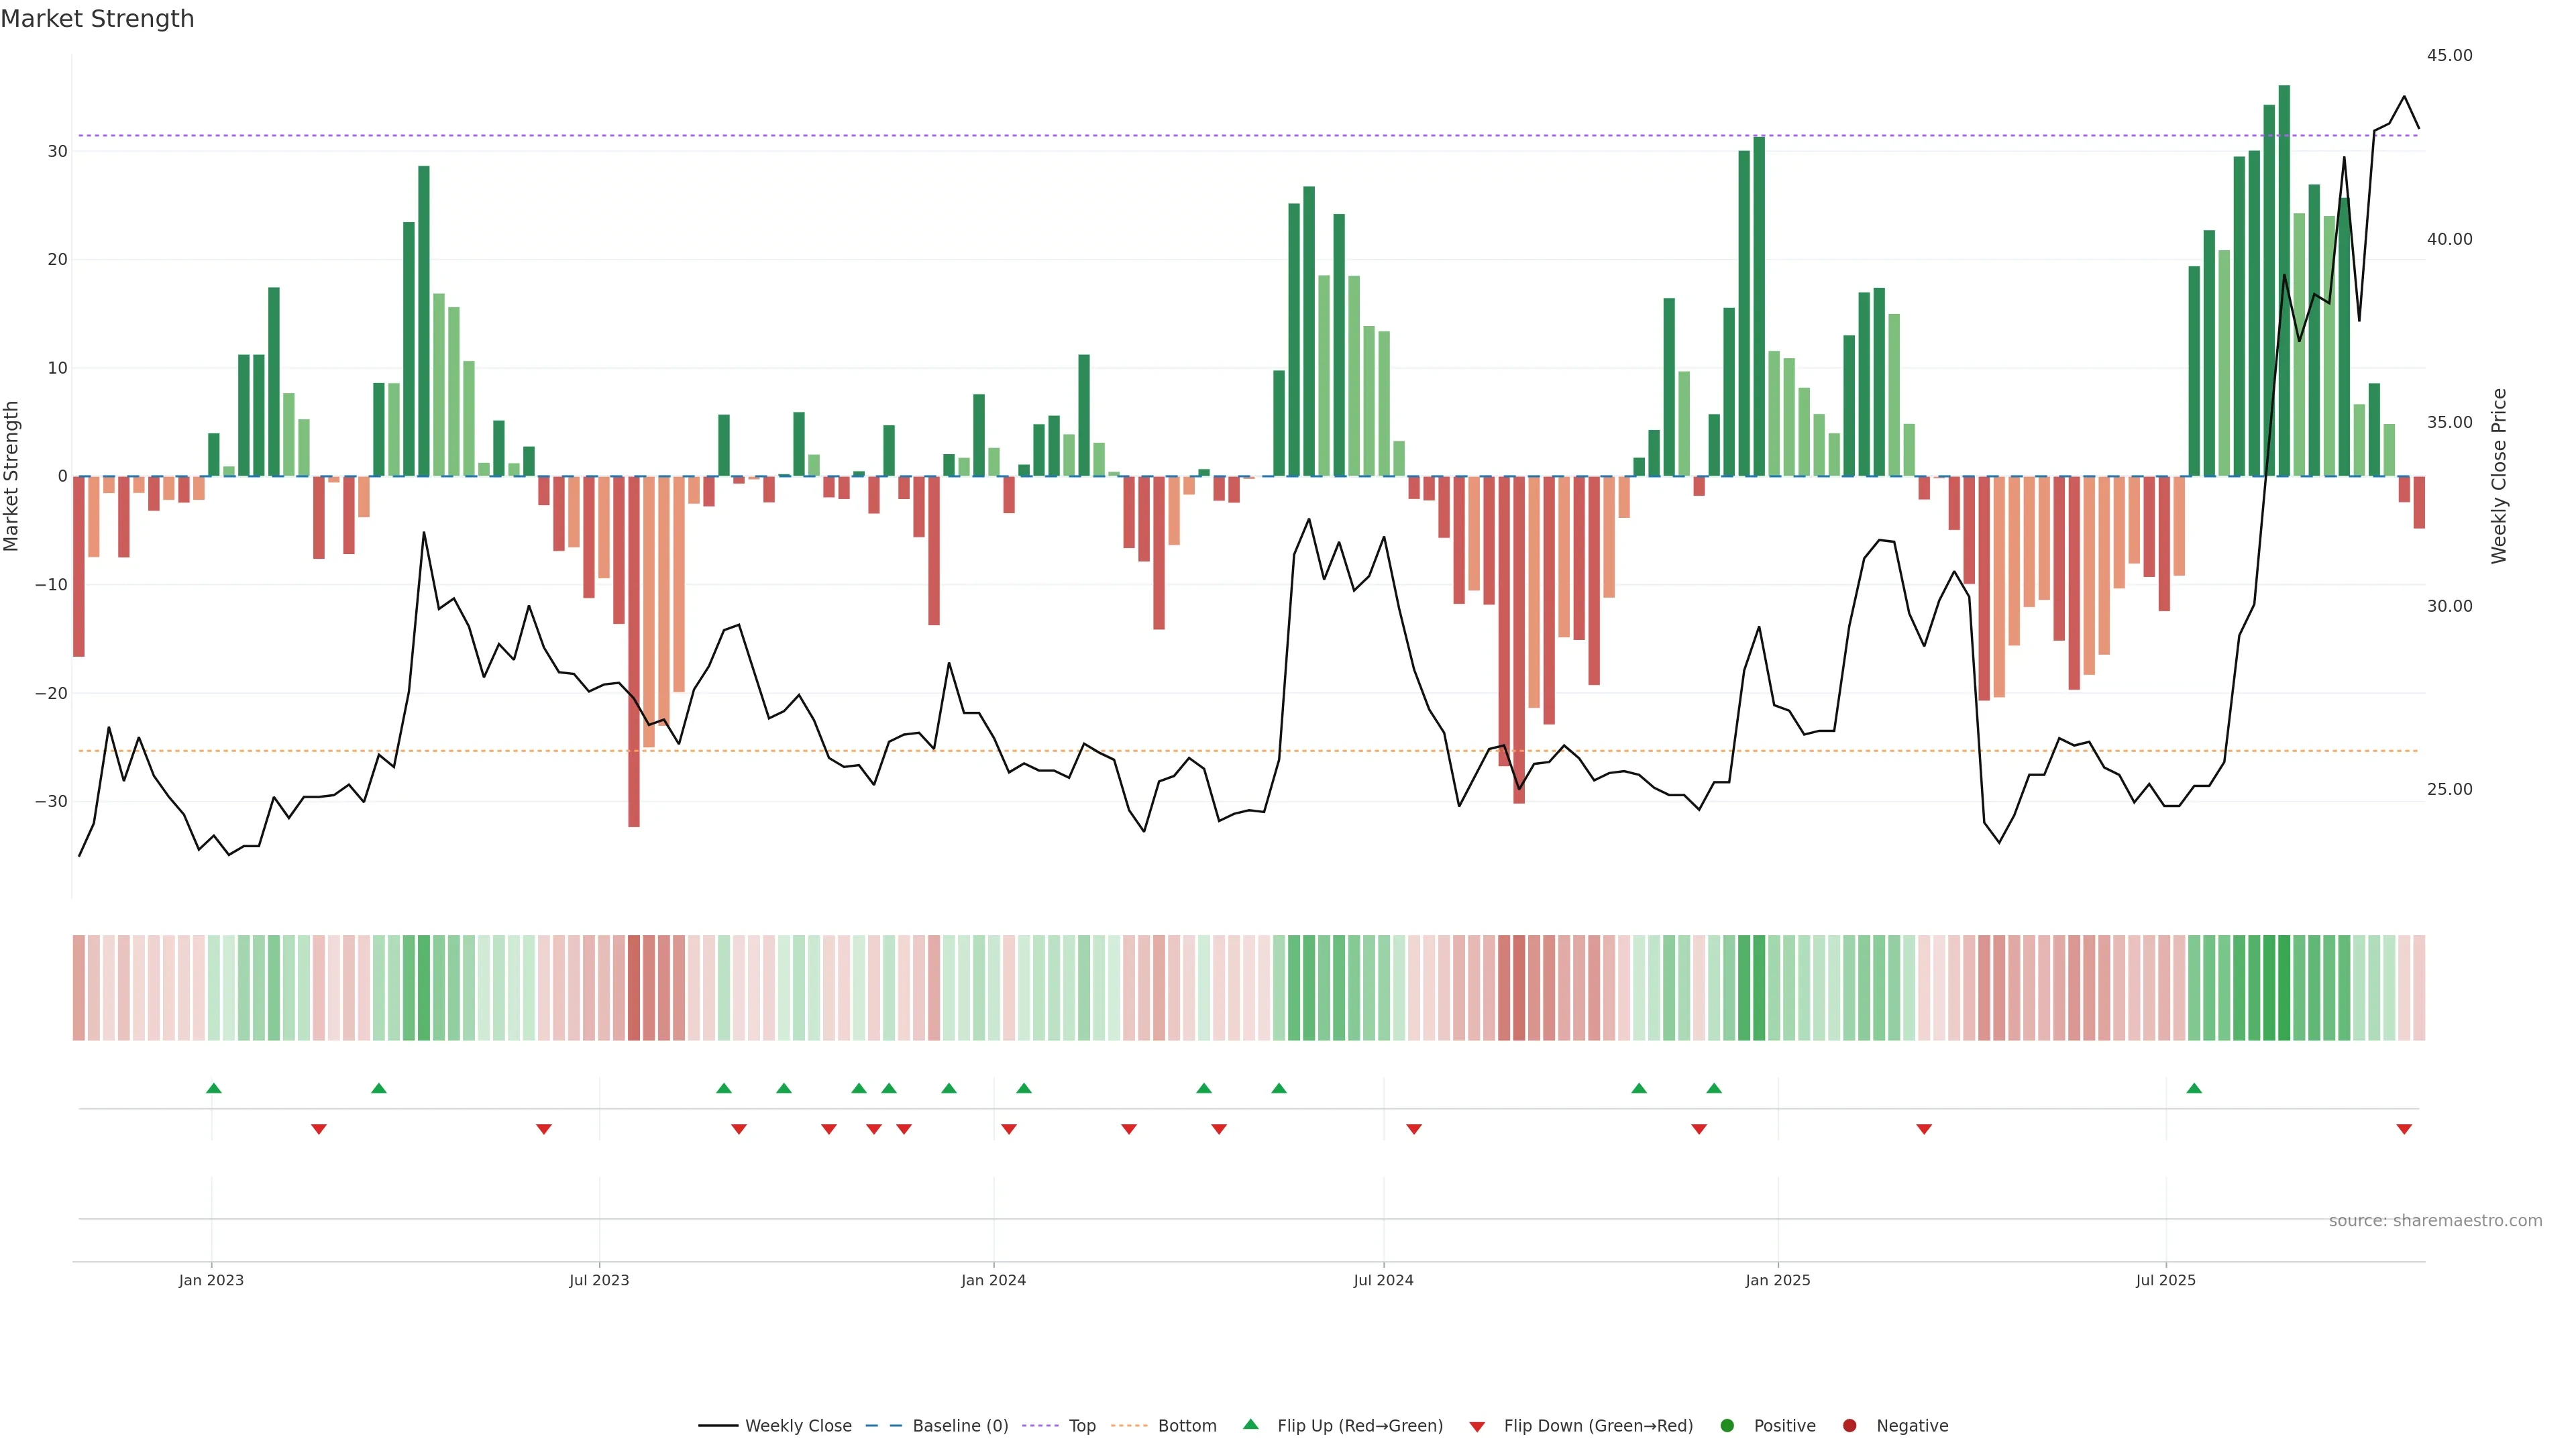Click the Market Strength chart title
This screenshot has width=2576, height=1449.
pyautogui.click(x=97, y=19)
